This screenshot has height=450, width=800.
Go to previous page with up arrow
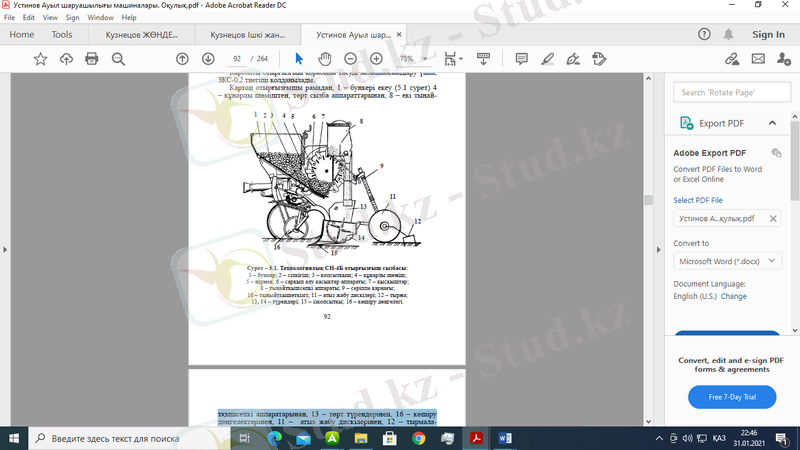pyautogui.click(x=182, y=59)
